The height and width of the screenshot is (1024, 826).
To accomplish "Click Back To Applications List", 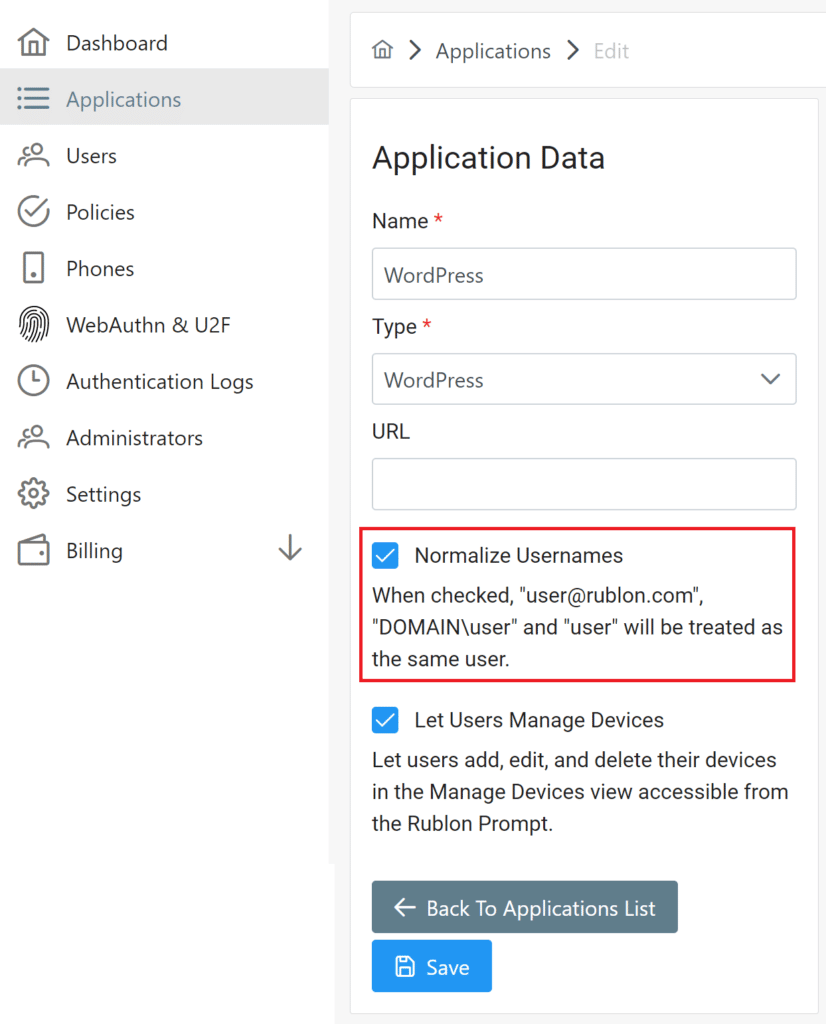I will [x=524, y=907].
